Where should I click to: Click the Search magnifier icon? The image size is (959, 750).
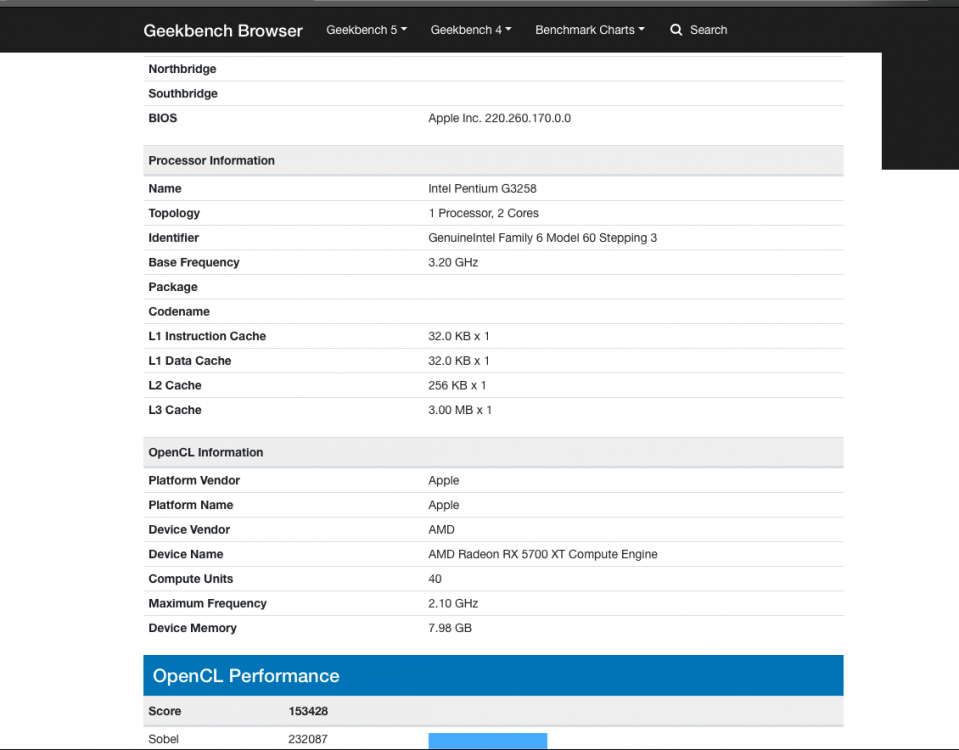tap(676, 30)
